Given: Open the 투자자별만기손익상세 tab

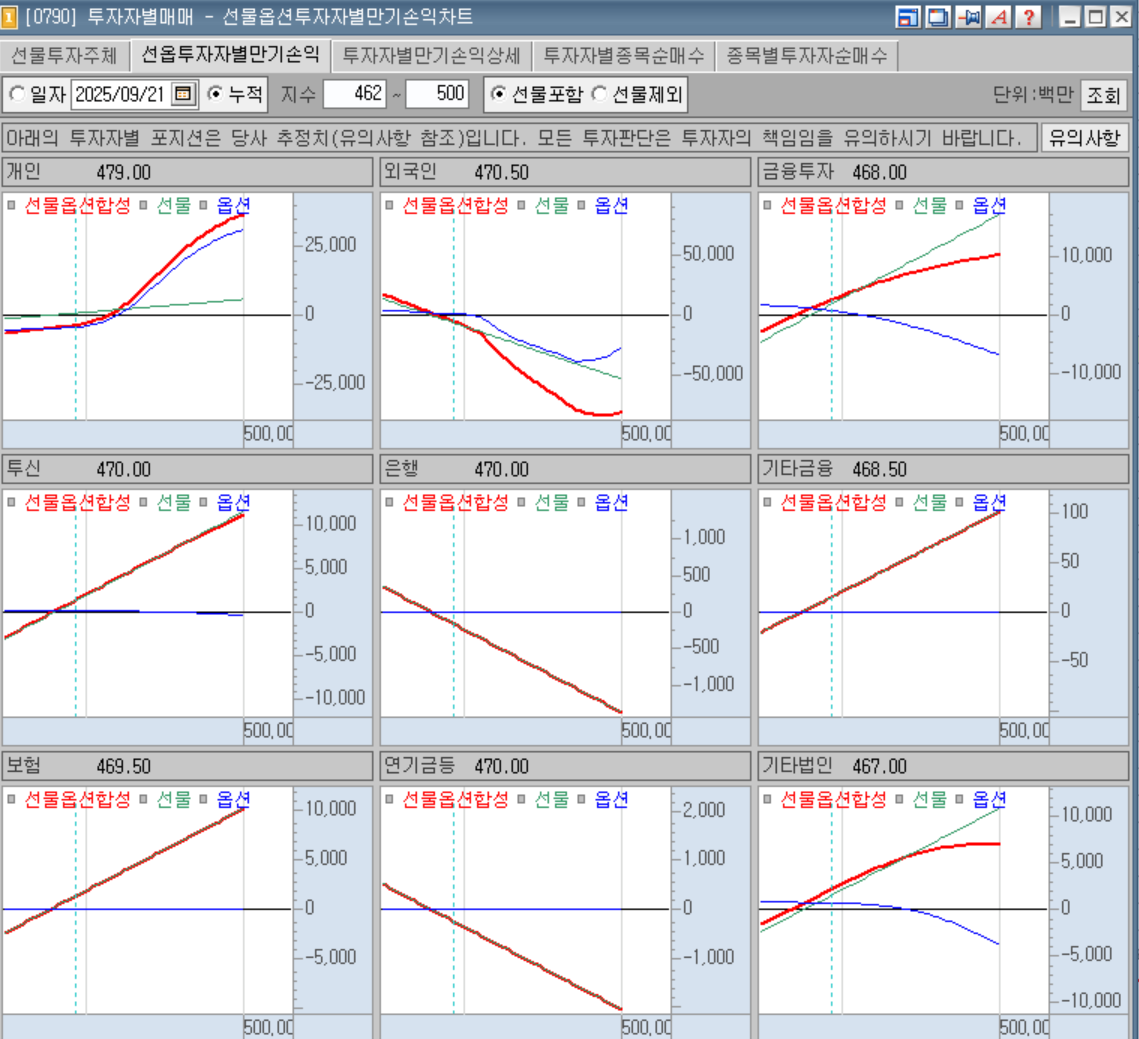Looking at the screenshot, I should (x=431, y=56).
